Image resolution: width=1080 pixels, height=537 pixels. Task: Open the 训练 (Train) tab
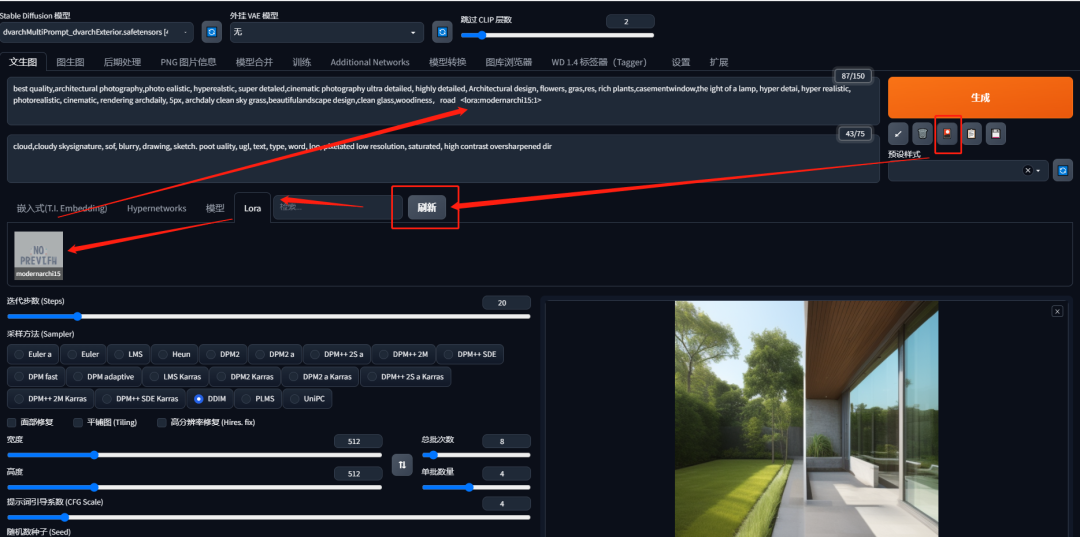(x=302, y=62)
